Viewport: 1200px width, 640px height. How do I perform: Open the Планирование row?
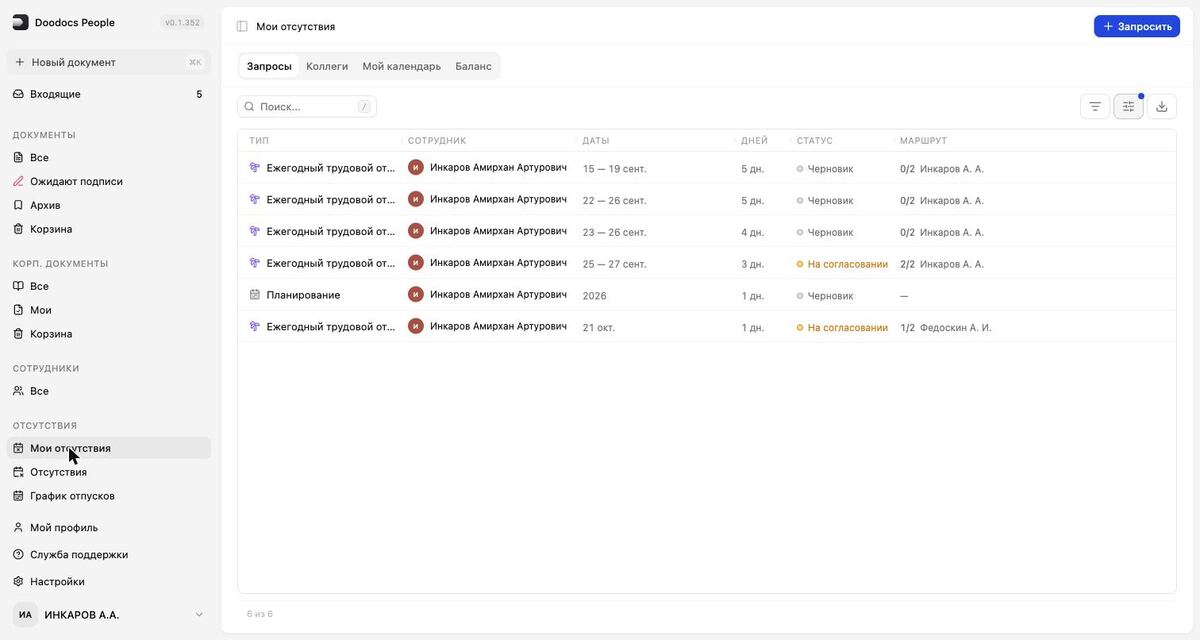tap(707, 295)
